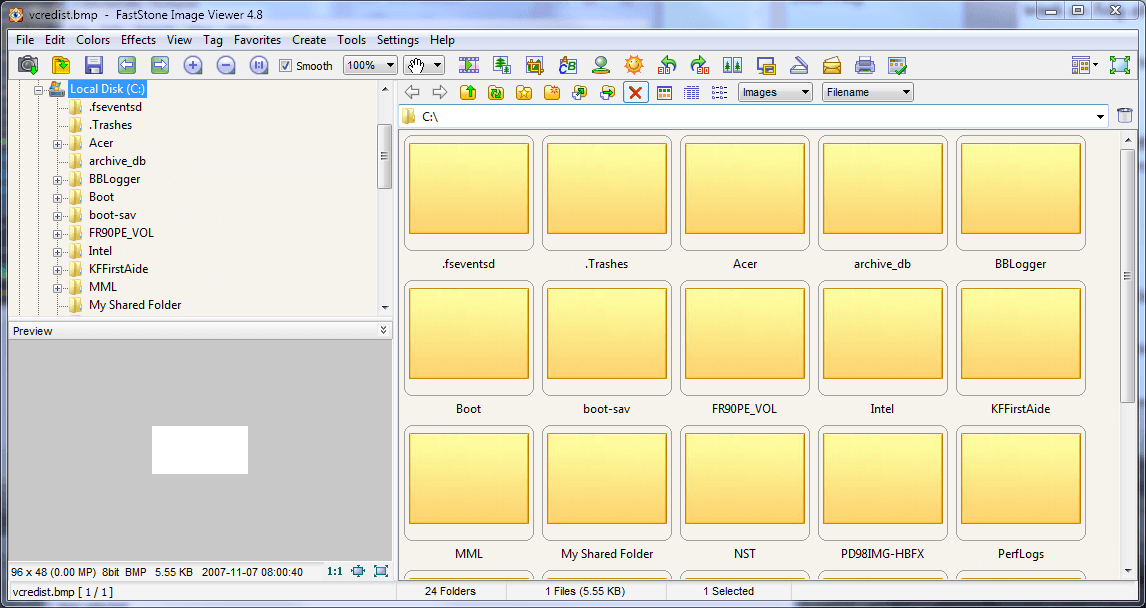Viewport: 1146px width, 608px height.
Task: Switch to details view icon
Action: click(691, 92)
